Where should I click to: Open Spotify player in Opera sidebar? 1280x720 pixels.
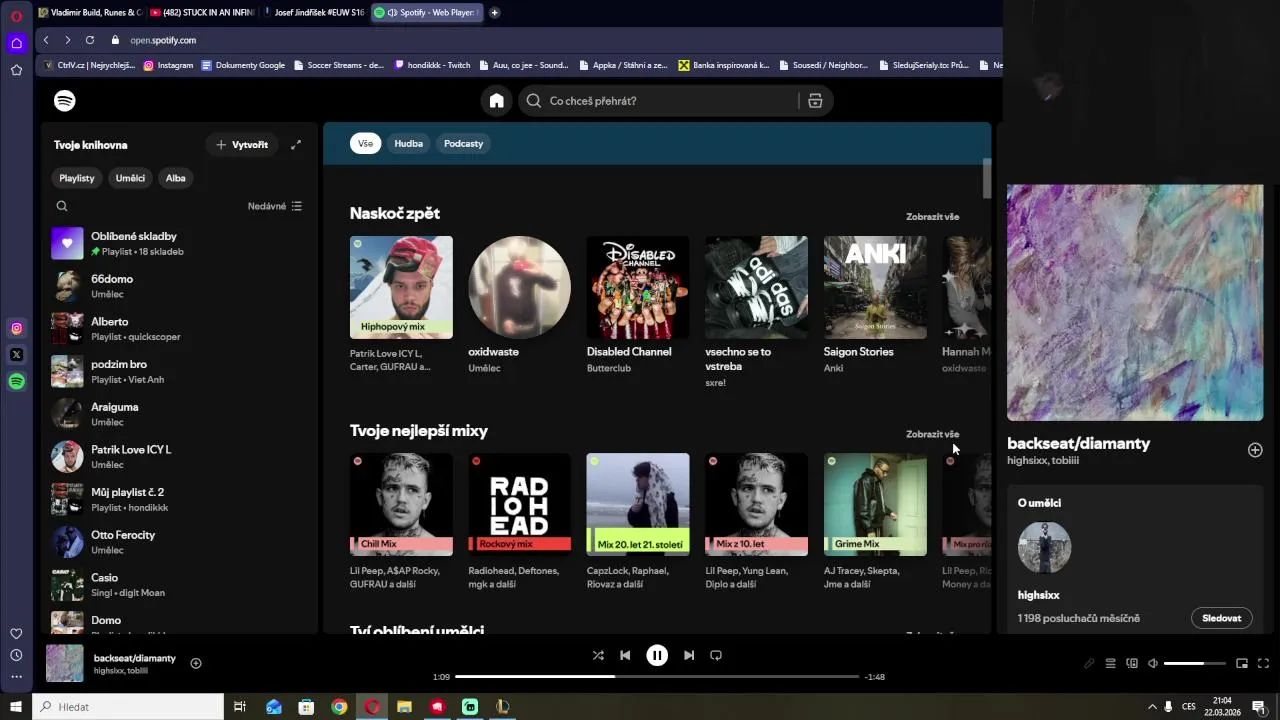[16, 381]
